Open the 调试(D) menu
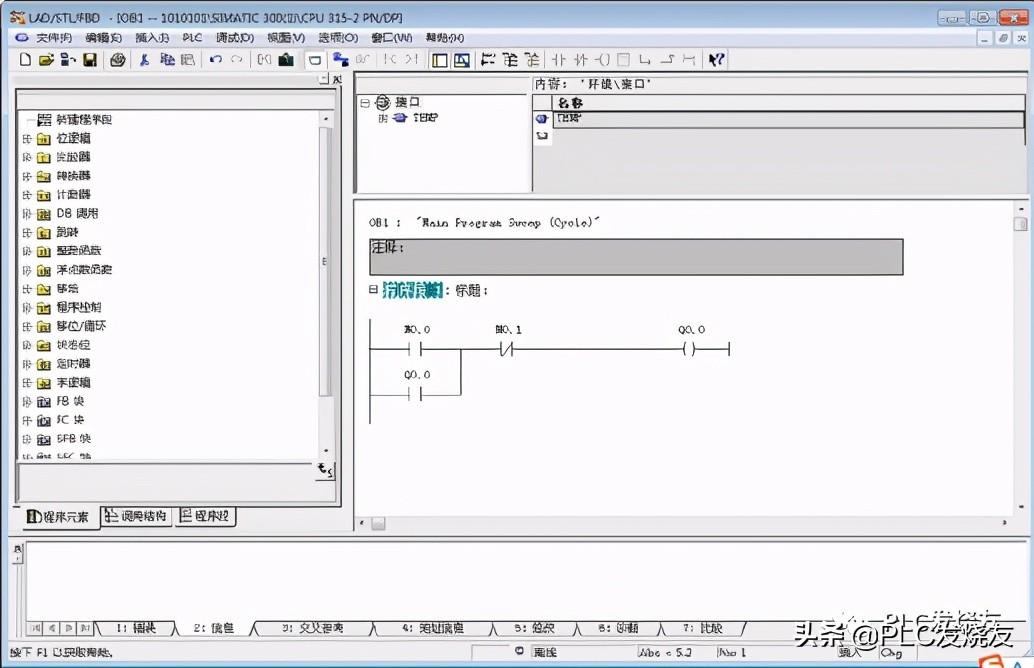The height and width of the screenshot is (668, 1034). (235, 38)
